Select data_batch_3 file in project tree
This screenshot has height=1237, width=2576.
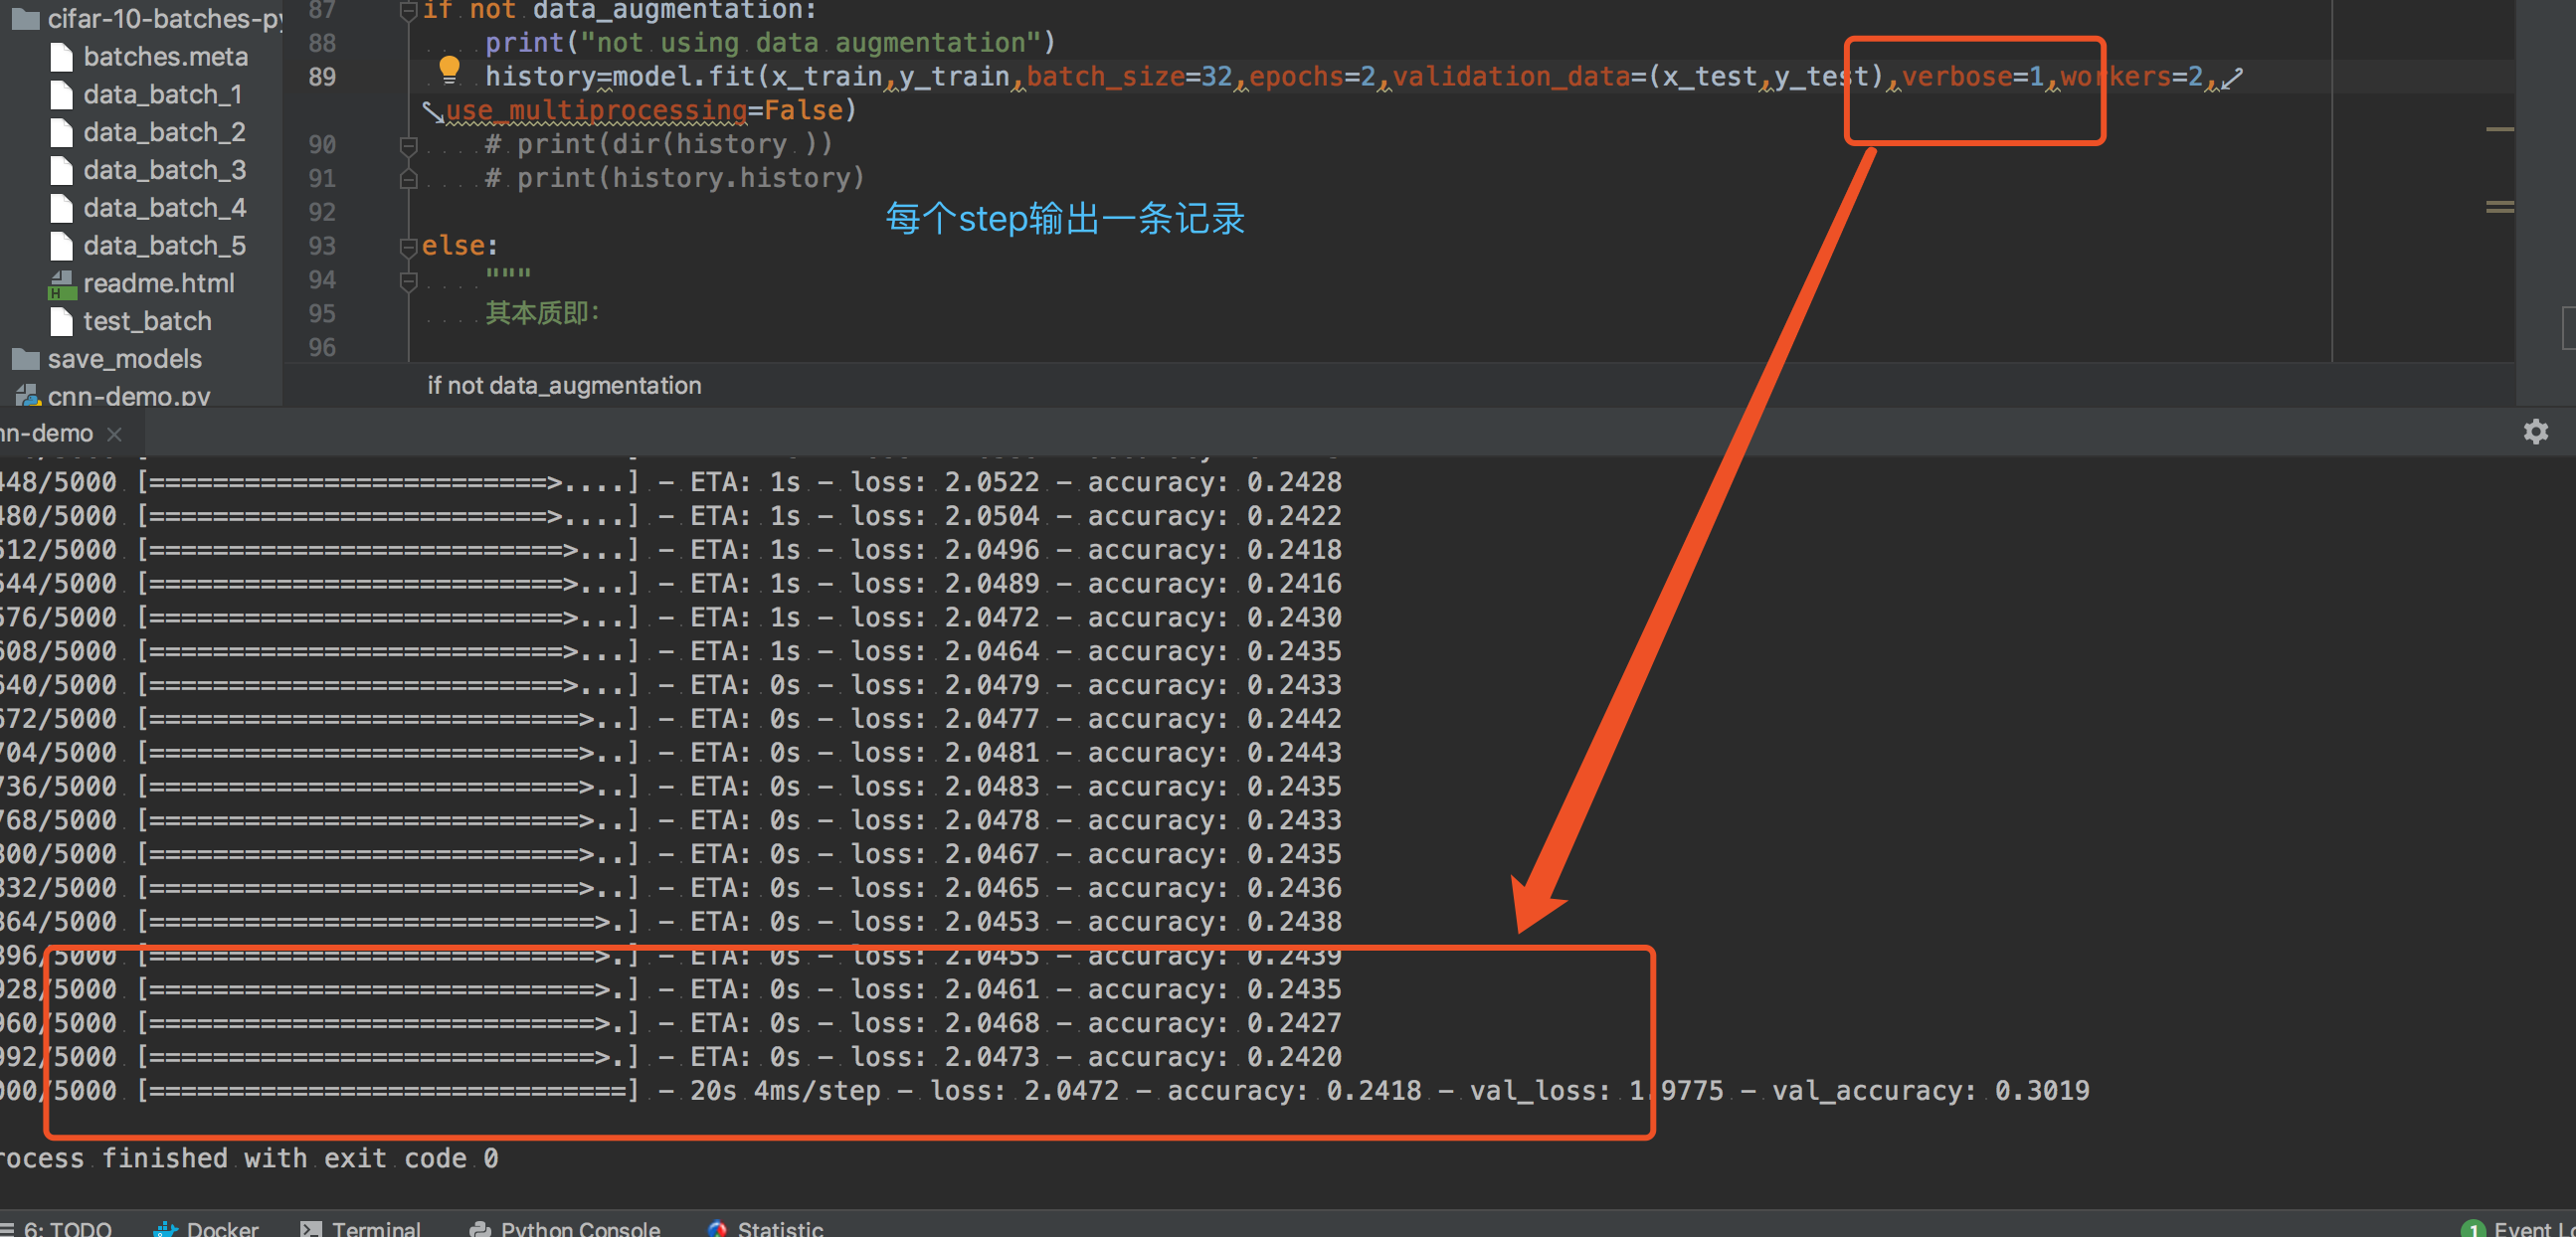pos(164,170)
